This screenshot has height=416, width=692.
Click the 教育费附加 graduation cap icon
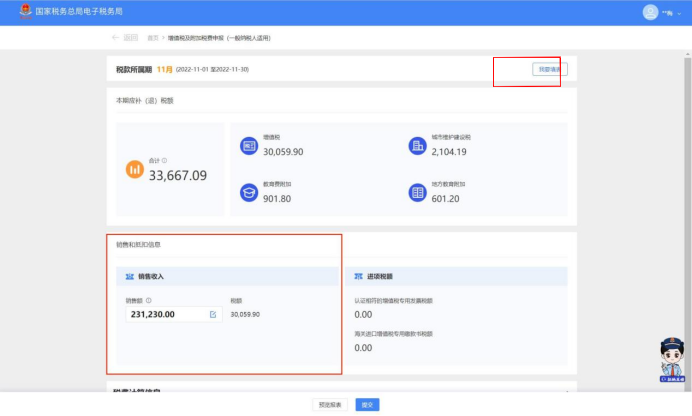[249, 192]
